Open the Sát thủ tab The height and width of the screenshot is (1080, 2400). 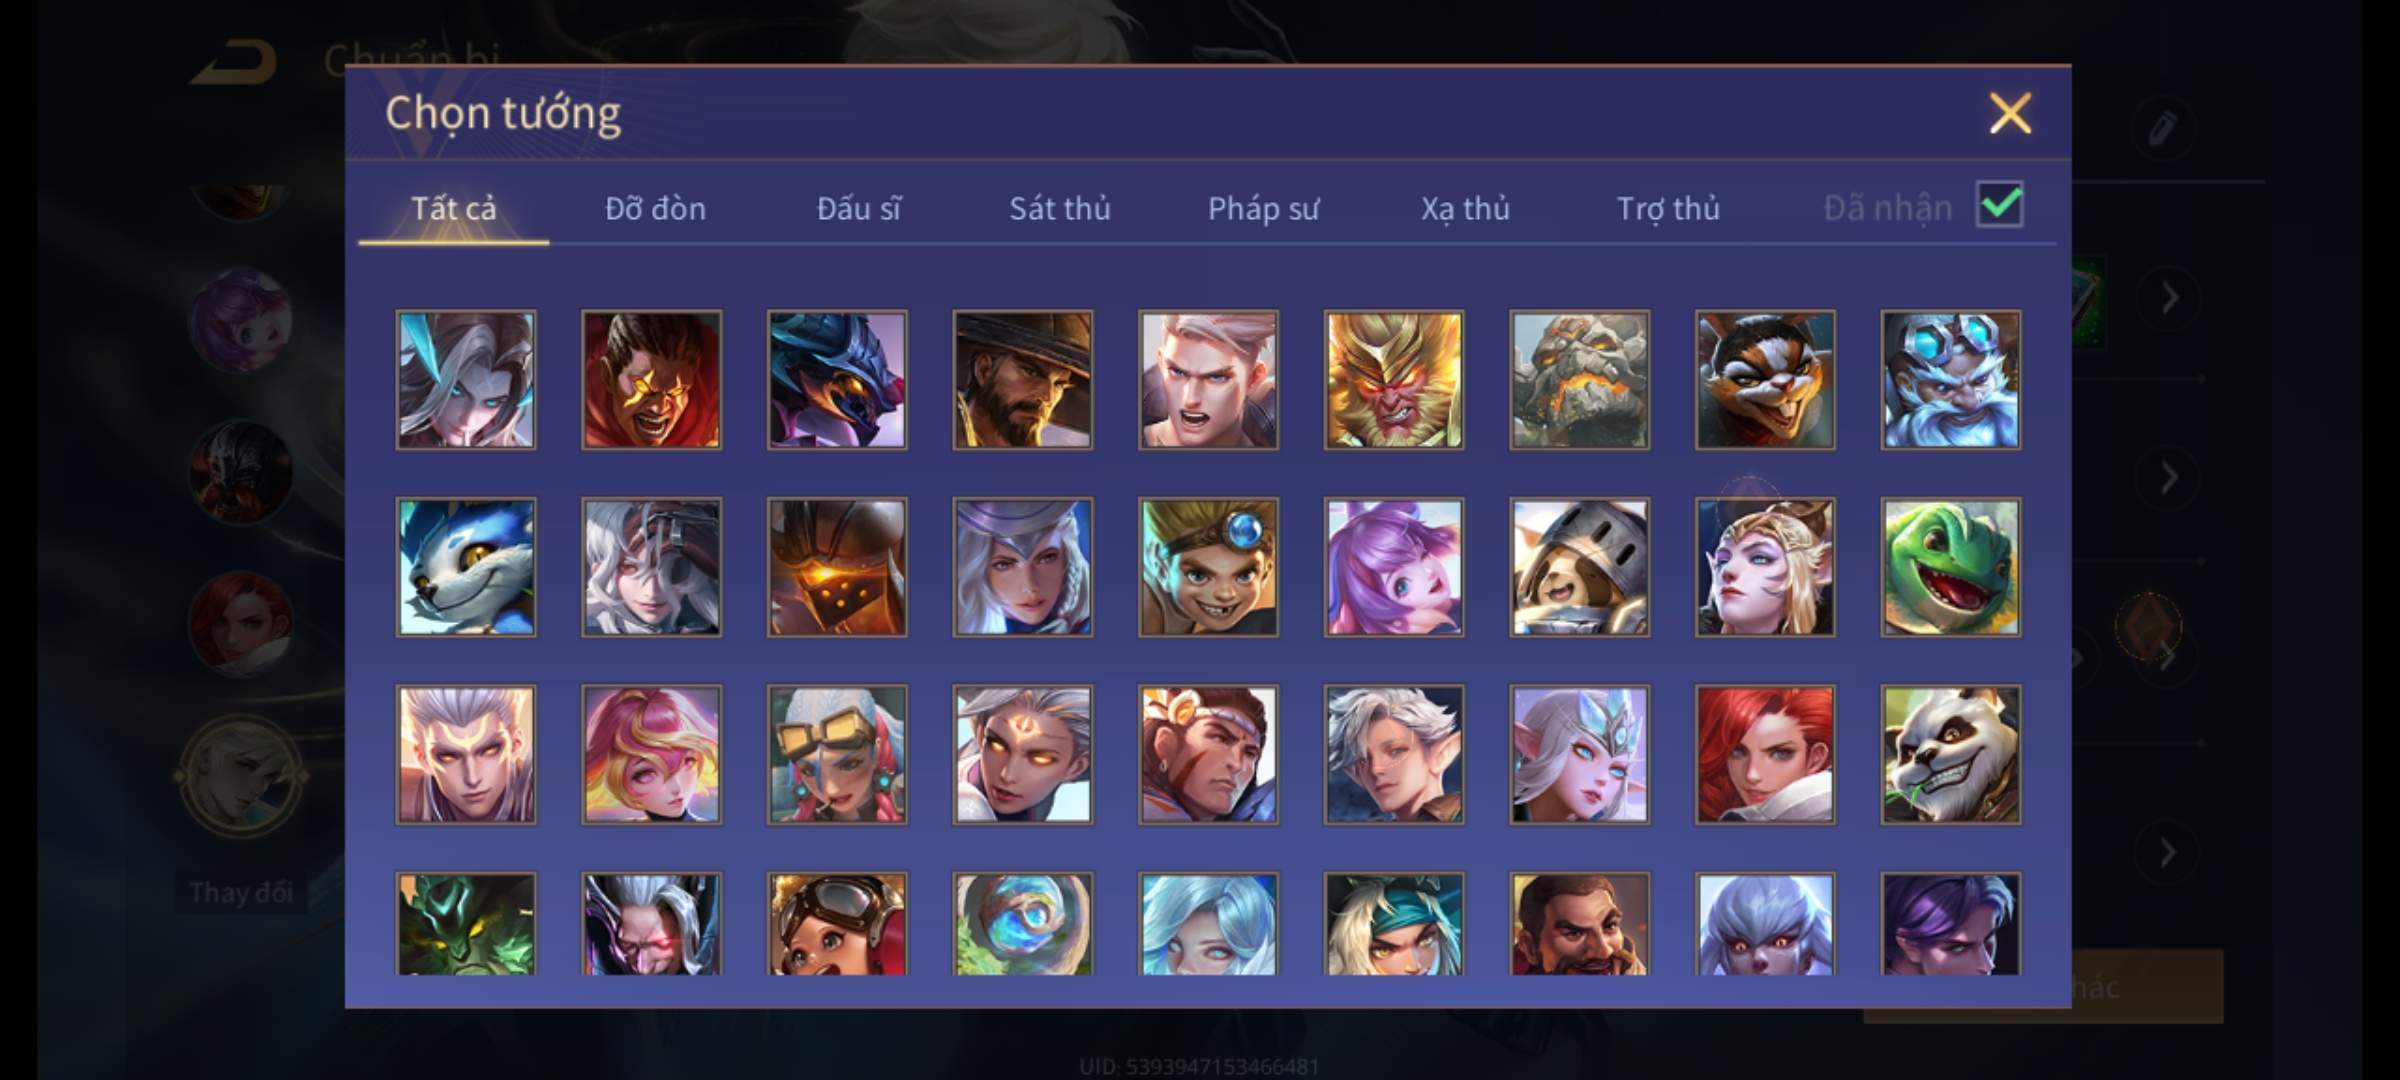1059,208
